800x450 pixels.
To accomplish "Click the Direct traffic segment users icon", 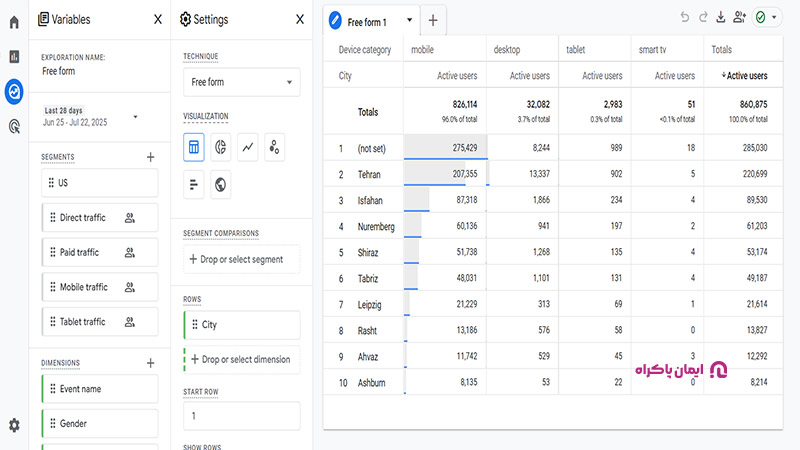I will pos(130,218).
